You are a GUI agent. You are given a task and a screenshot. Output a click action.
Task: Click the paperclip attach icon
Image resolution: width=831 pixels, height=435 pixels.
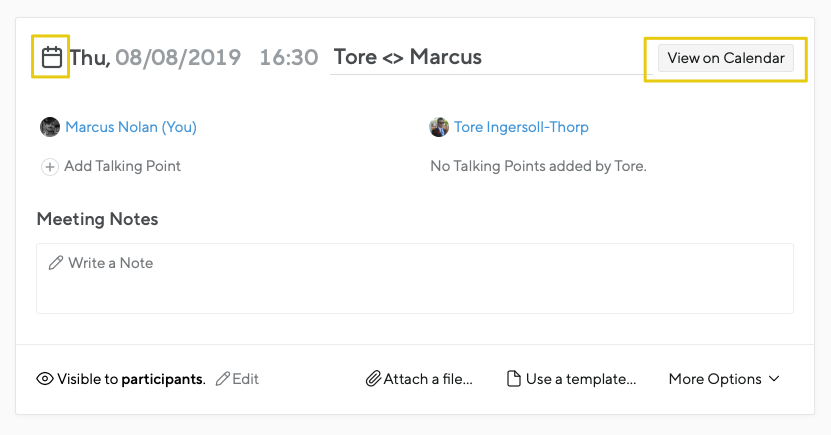(373, 379)
